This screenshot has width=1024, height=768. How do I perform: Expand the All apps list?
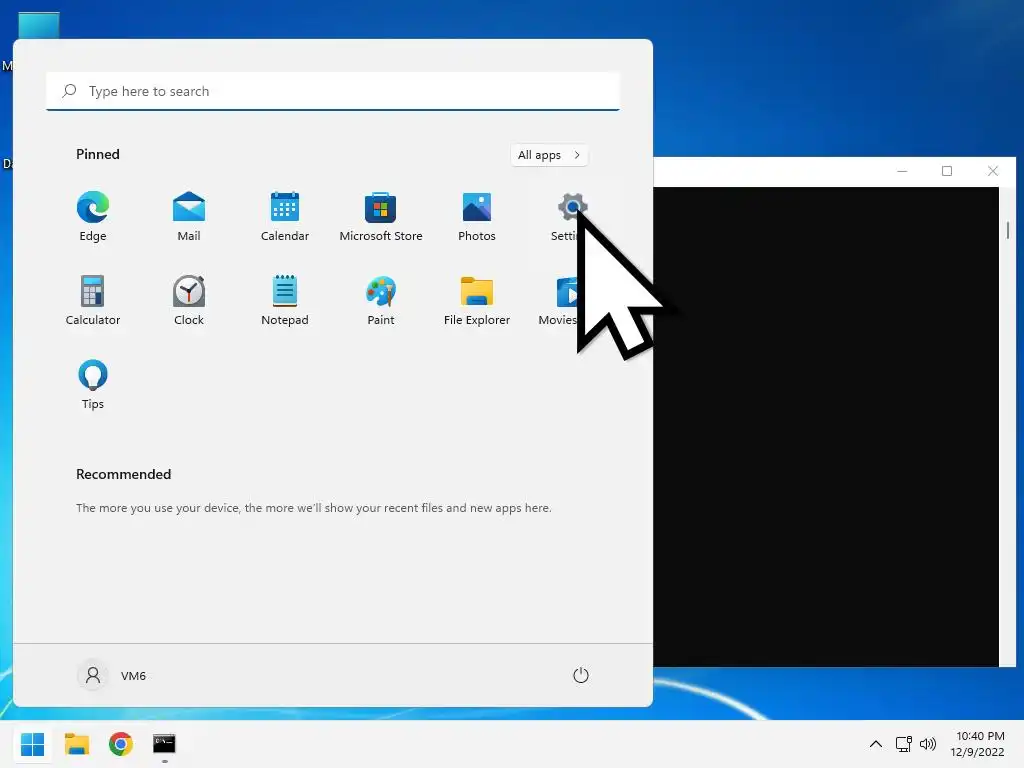click(x=549, y=155)
